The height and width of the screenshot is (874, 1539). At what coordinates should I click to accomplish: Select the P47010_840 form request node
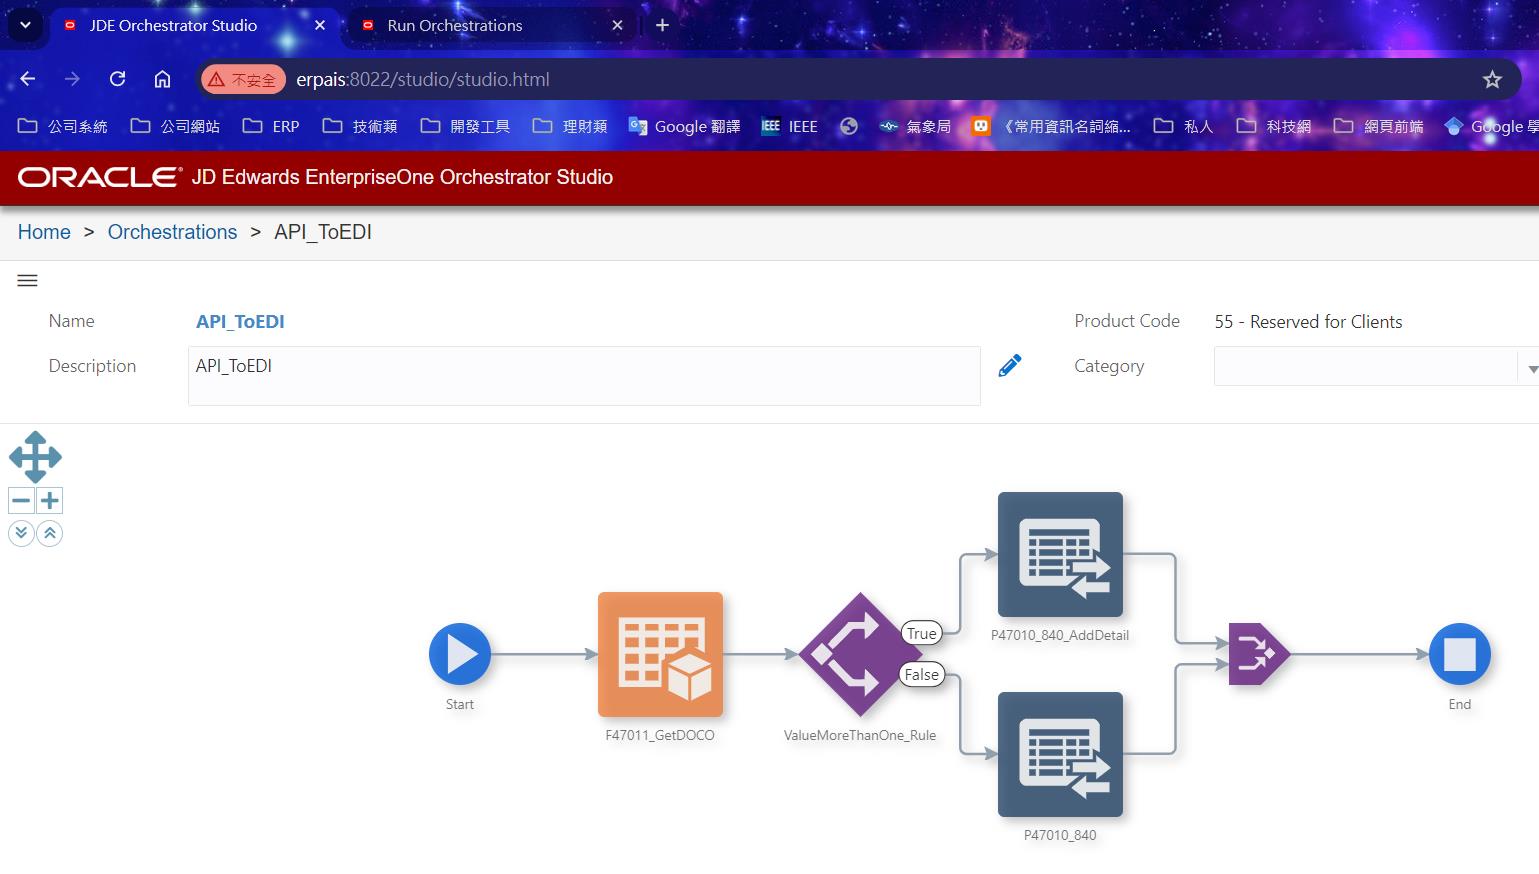[1060, 754]
